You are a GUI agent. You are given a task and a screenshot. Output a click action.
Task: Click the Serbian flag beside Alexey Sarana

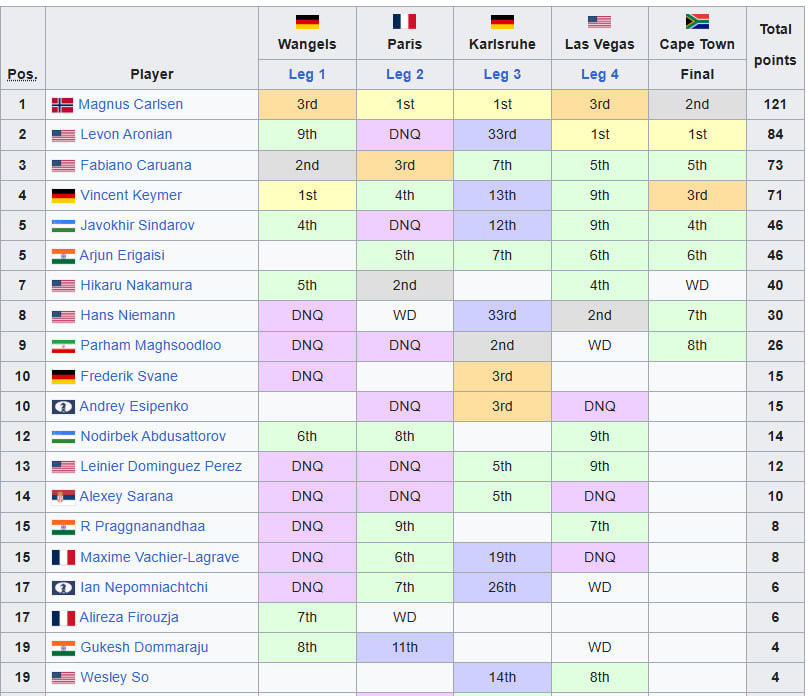coord(63,497)
